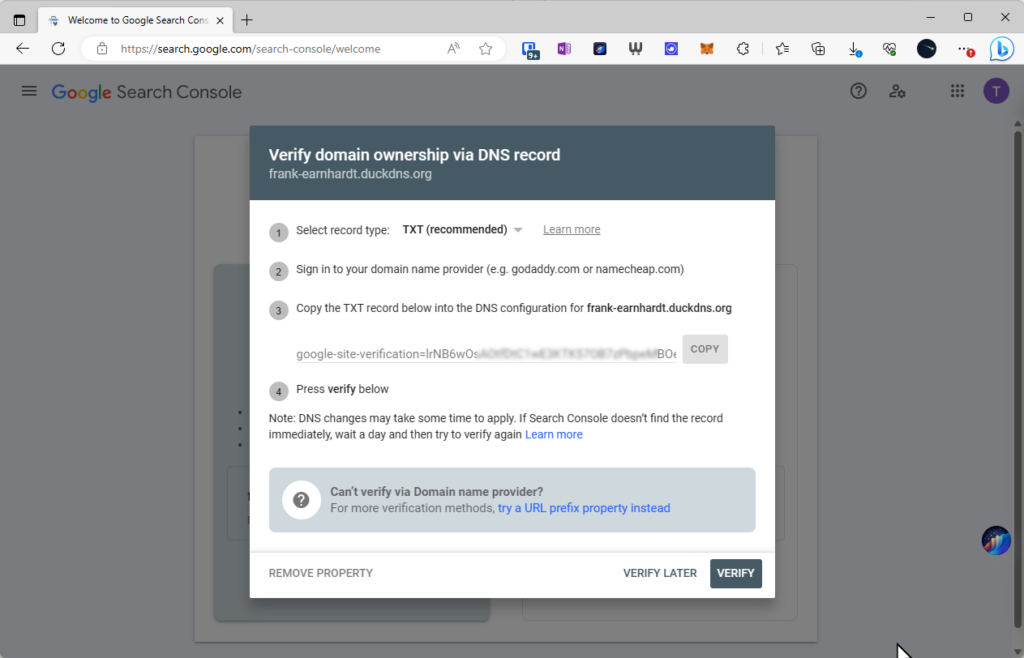The width and height of the screenshot is (1024, 658).
Task: Open the blue swirl extension icon
Action: pos(671,49)
